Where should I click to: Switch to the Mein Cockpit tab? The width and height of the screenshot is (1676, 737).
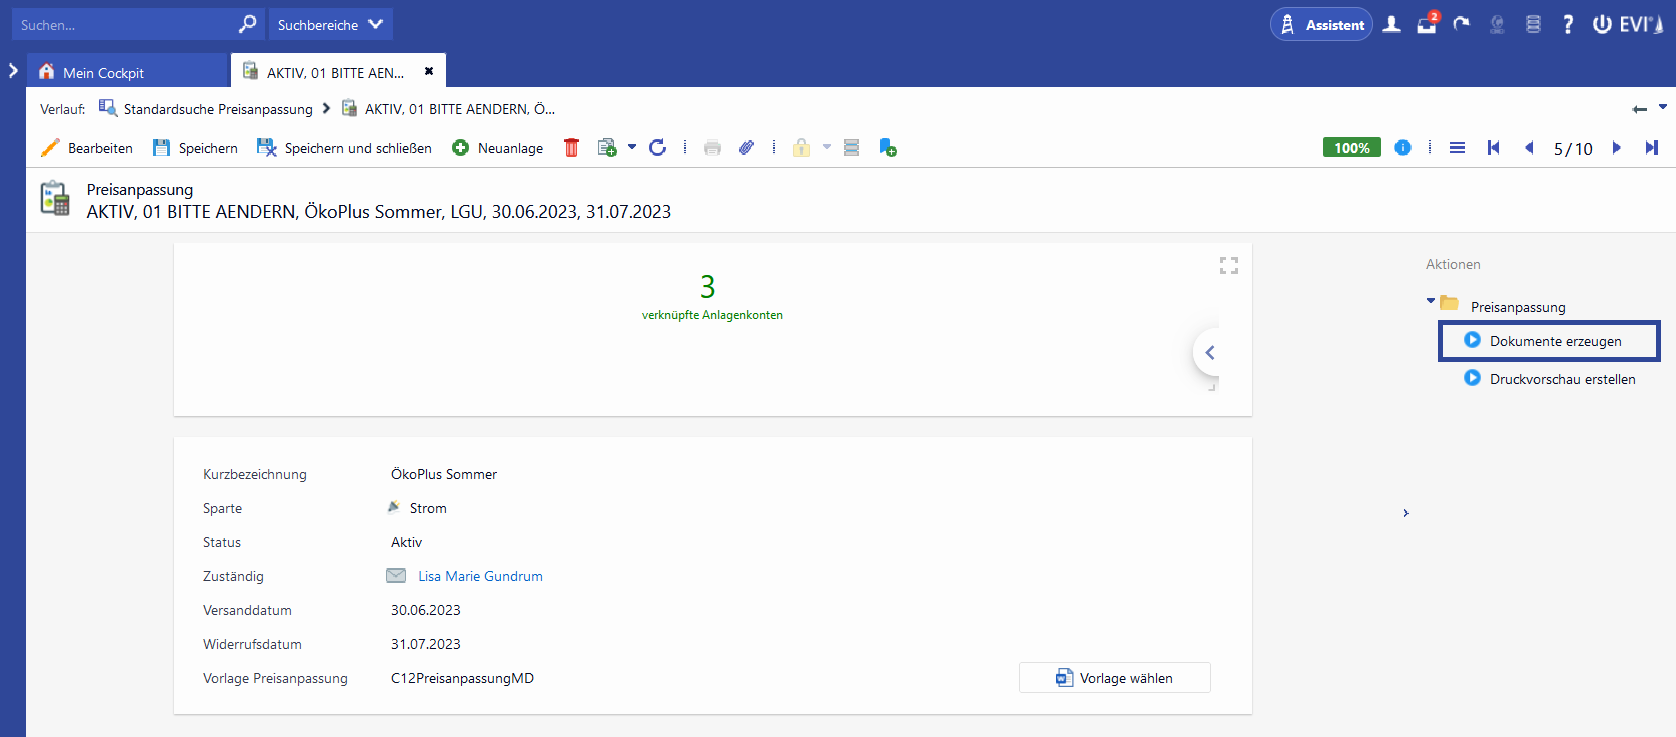[x=103, y=73]
